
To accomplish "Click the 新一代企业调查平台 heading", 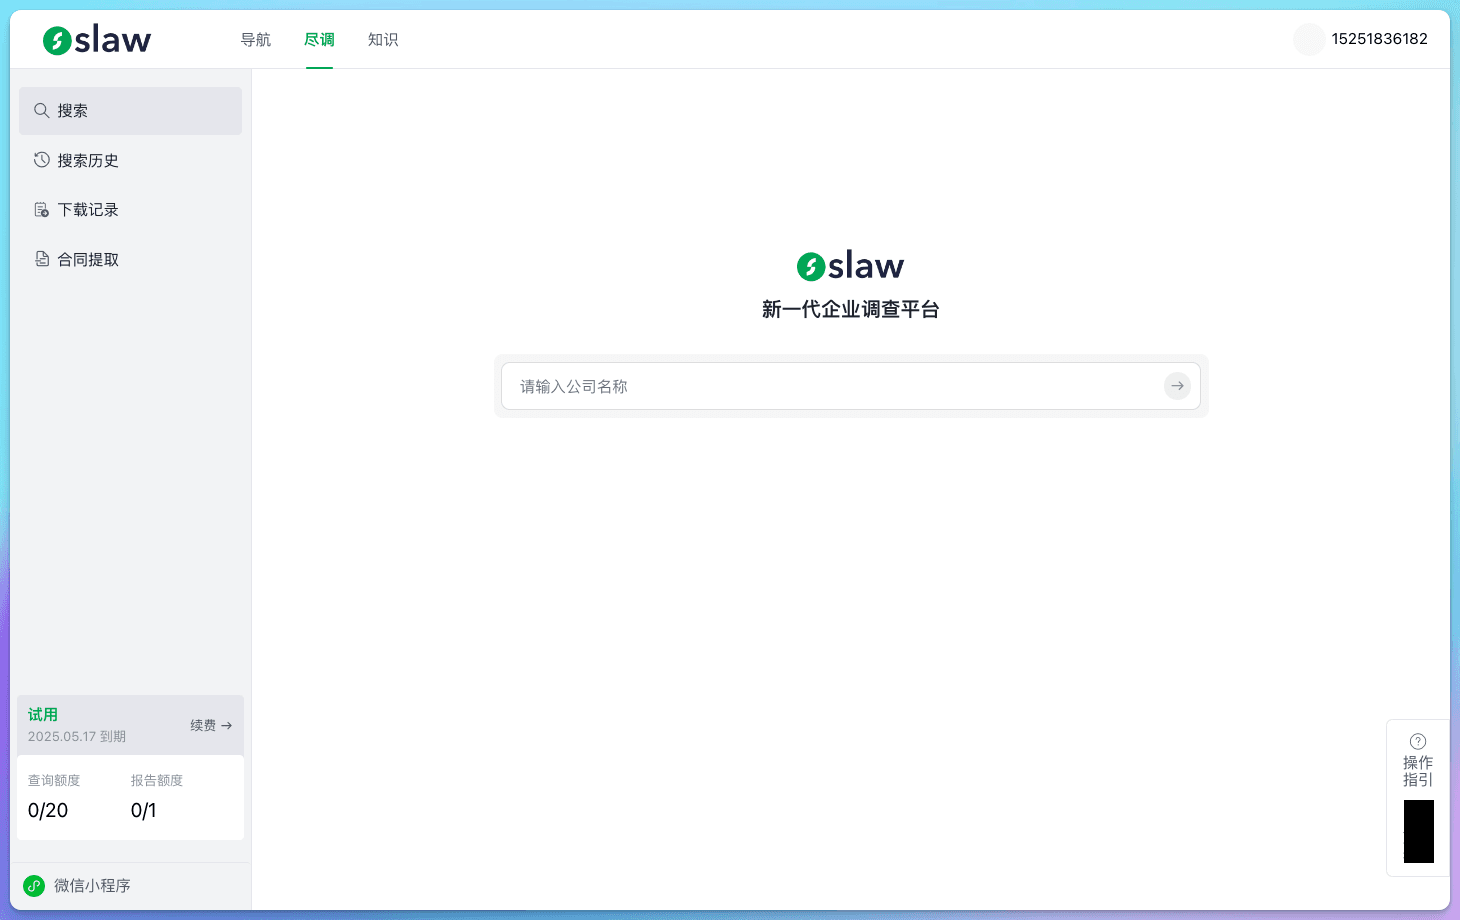I will 851,310.
